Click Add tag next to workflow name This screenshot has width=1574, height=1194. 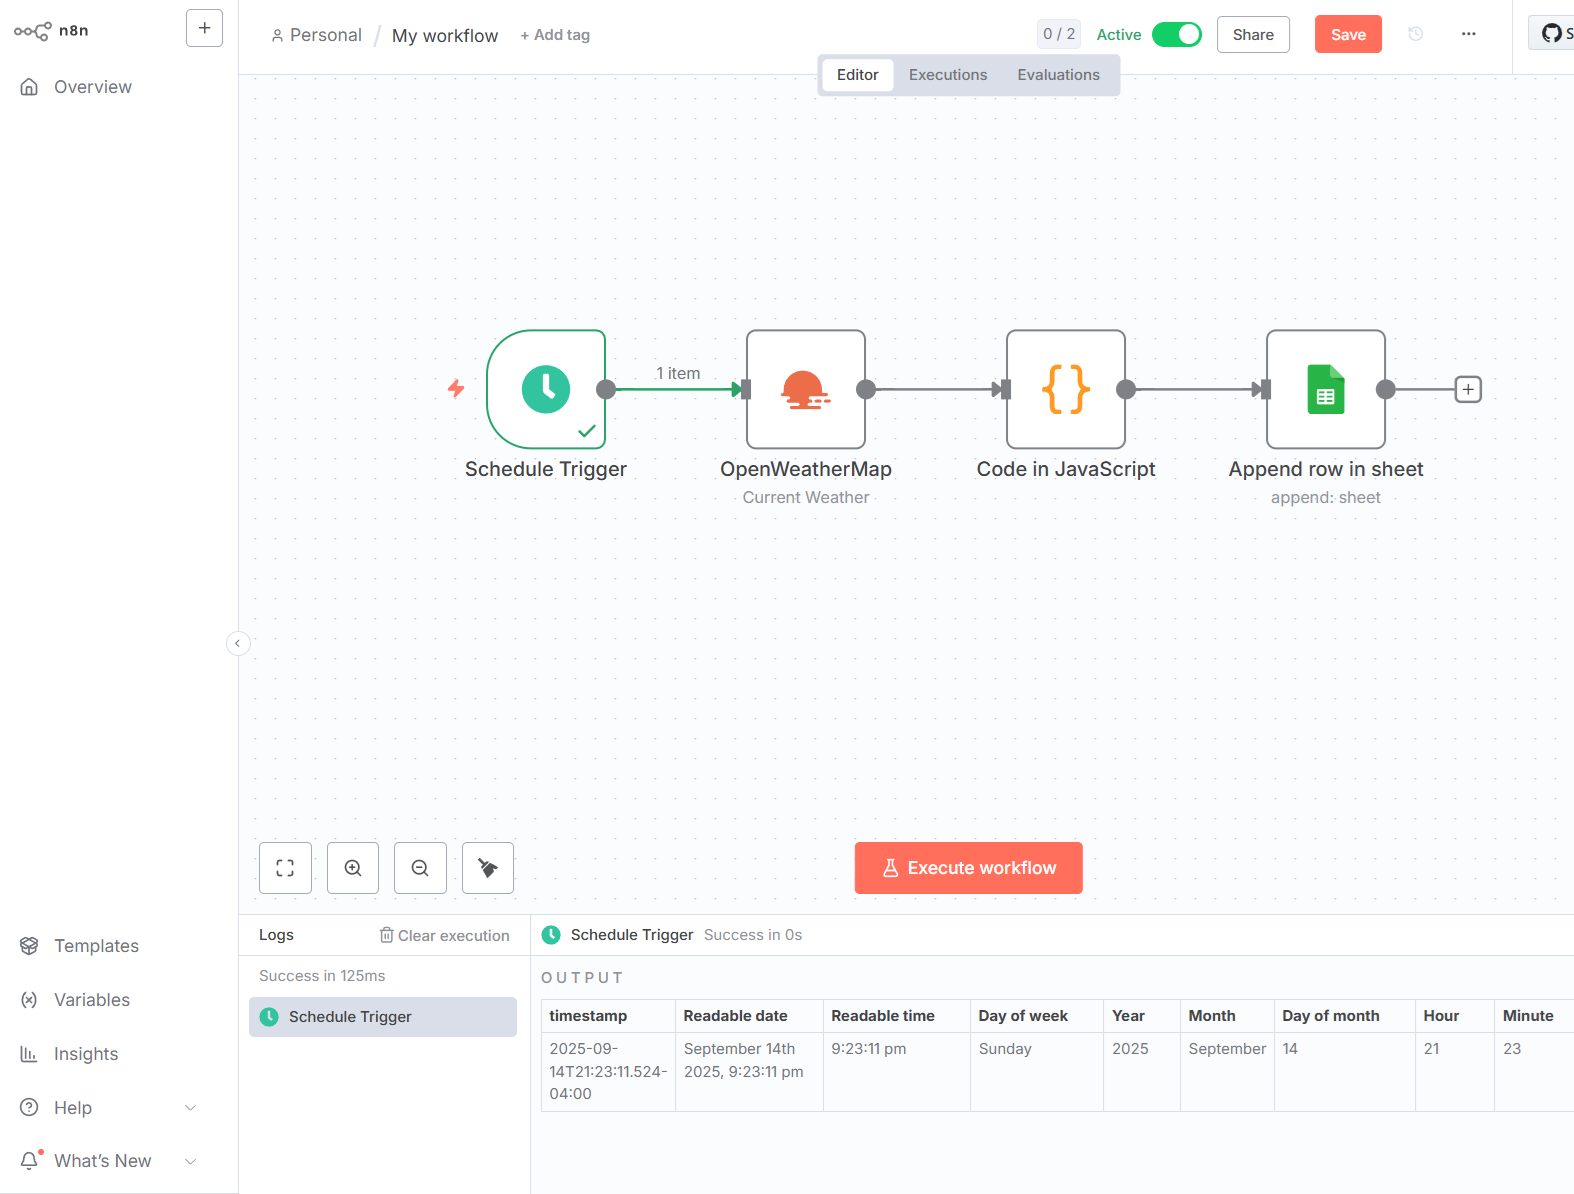pyautogui.click(x=555, y=35)
